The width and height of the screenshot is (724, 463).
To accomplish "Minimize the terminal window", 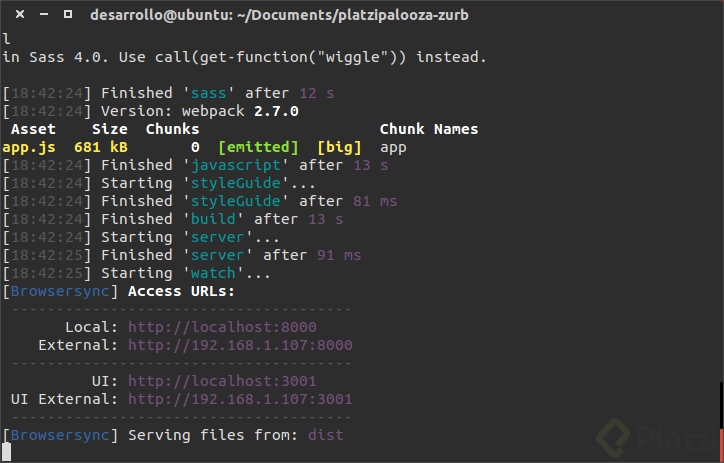I will coord(42,15).
